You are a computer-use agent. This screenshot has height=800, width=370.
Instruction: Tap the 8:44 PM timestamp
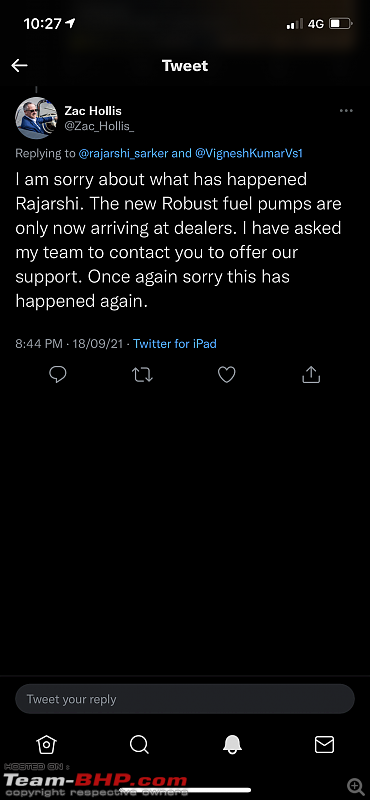coord(39,344)
